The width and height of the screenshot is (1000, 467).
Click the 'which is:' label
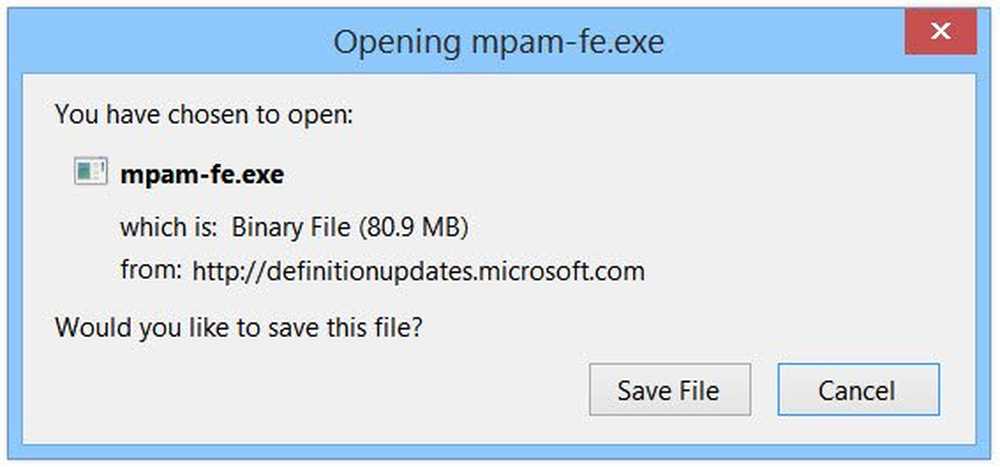168,227
